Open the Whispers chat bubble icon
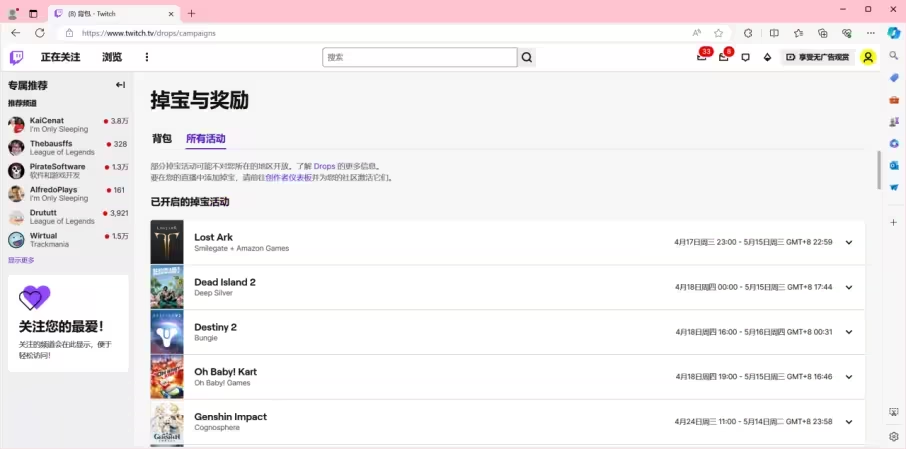 (x=745, y=57)
